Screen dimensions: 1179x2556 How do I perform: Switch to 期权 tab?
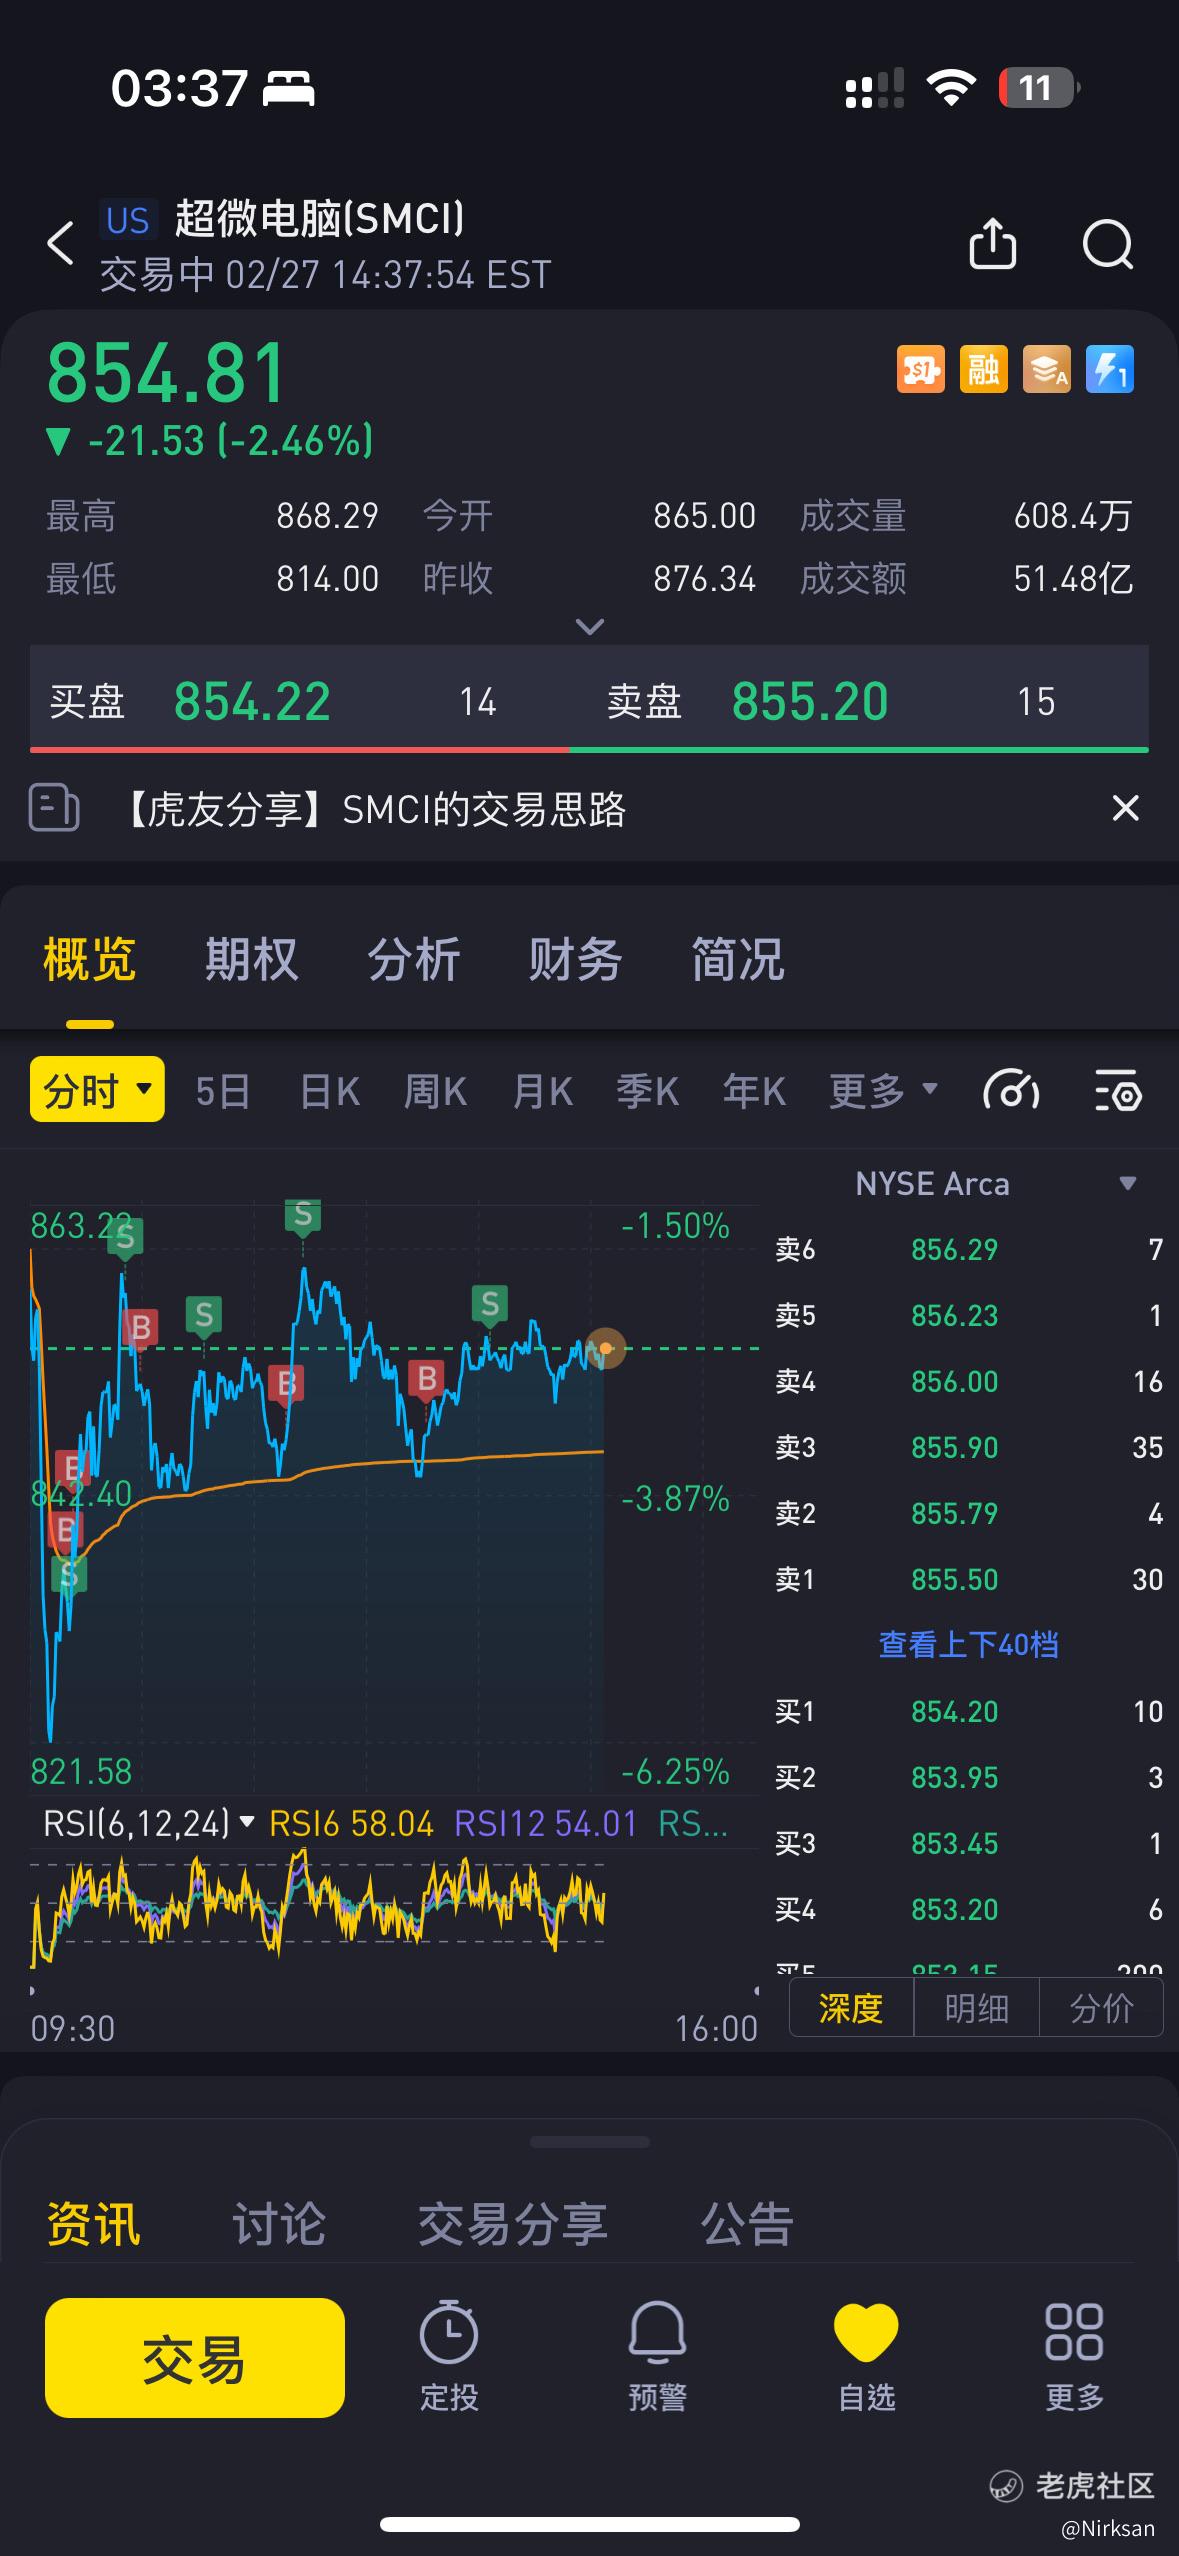(251, 959)
